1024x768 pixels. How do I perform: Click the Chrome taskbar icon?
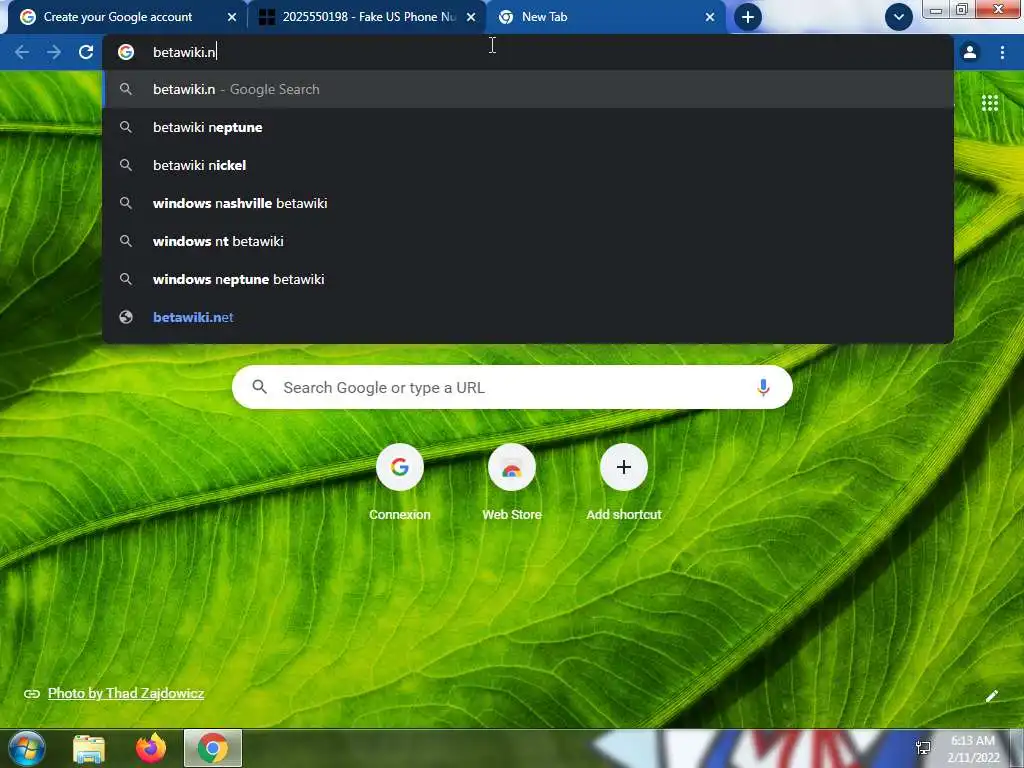pos(213,748)
